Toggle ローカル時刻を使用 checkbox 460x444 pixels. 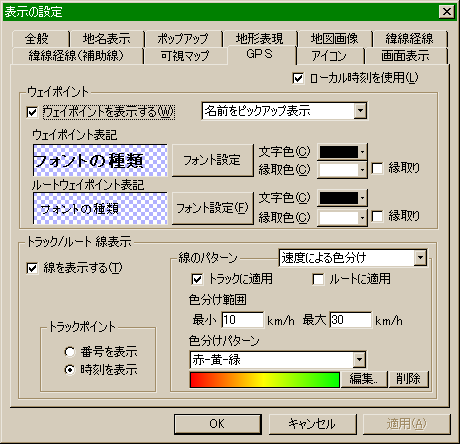point(298,79)
